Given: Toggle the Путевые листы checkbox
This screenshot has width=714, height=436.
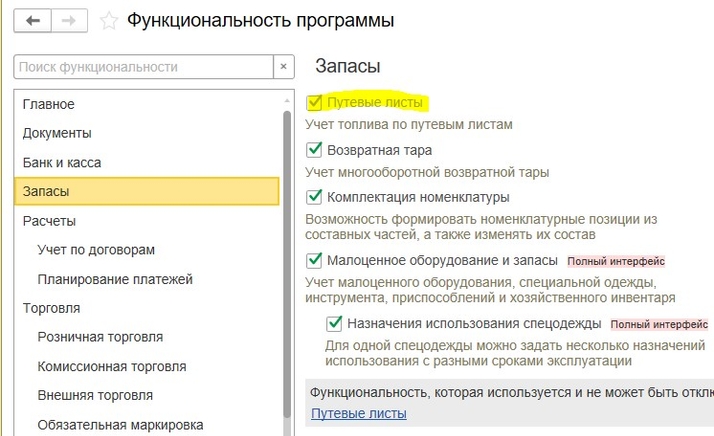Looking at the screenshot, I should (x=316, y=103).
